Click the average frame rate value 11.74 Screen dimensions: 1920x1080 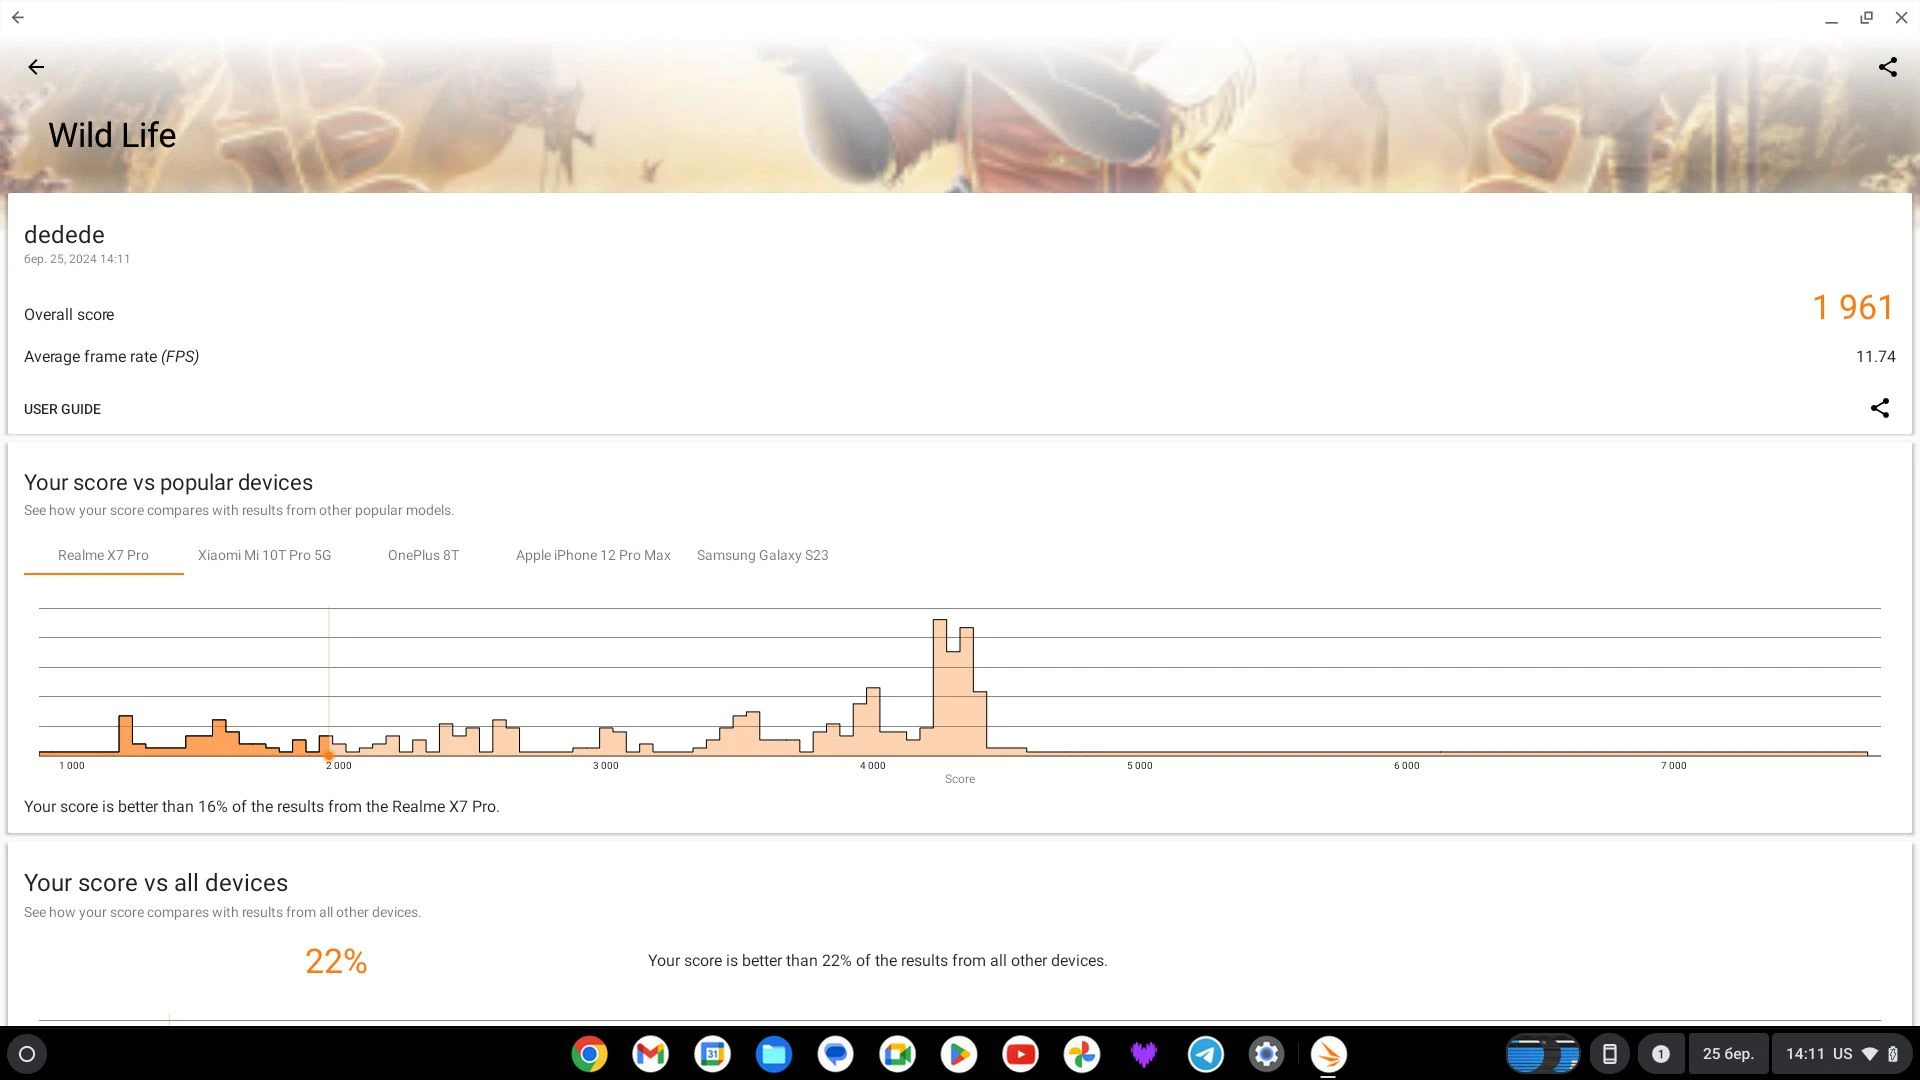coord(1875,357)
